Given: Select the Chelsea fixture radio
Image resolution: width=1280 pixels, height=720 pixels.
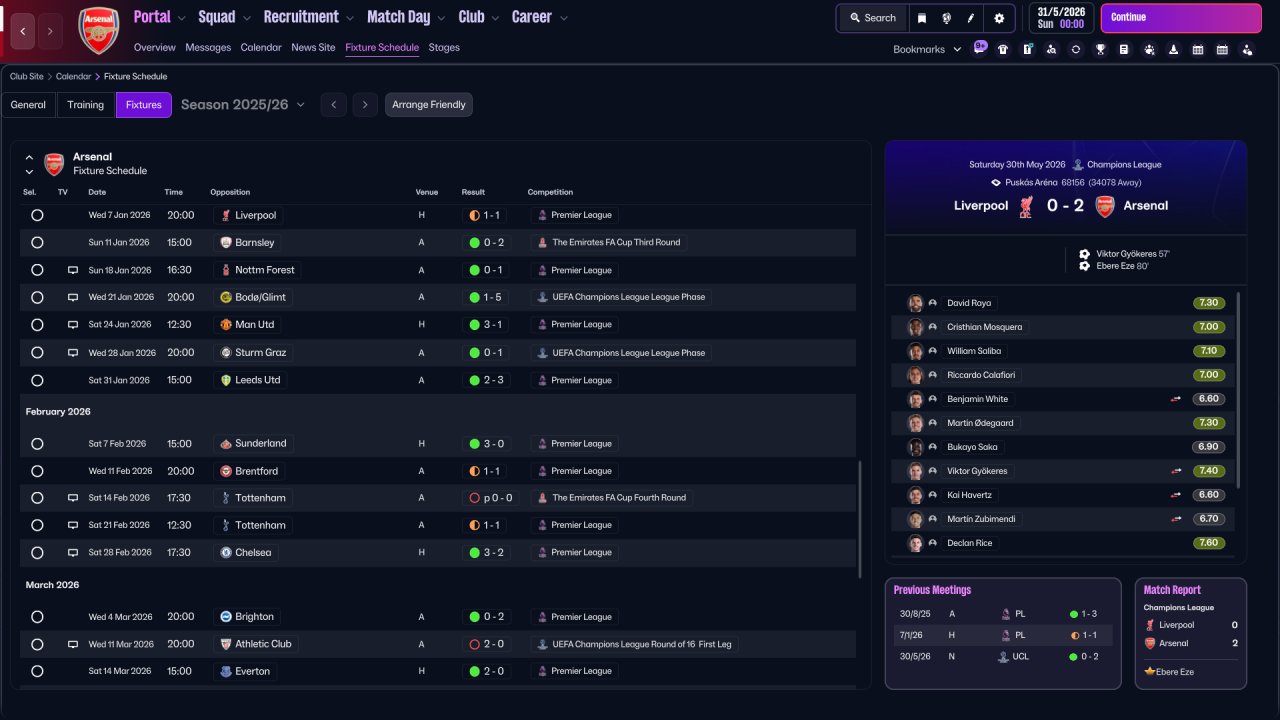Looking at the screenshot, I should [37, 552].
